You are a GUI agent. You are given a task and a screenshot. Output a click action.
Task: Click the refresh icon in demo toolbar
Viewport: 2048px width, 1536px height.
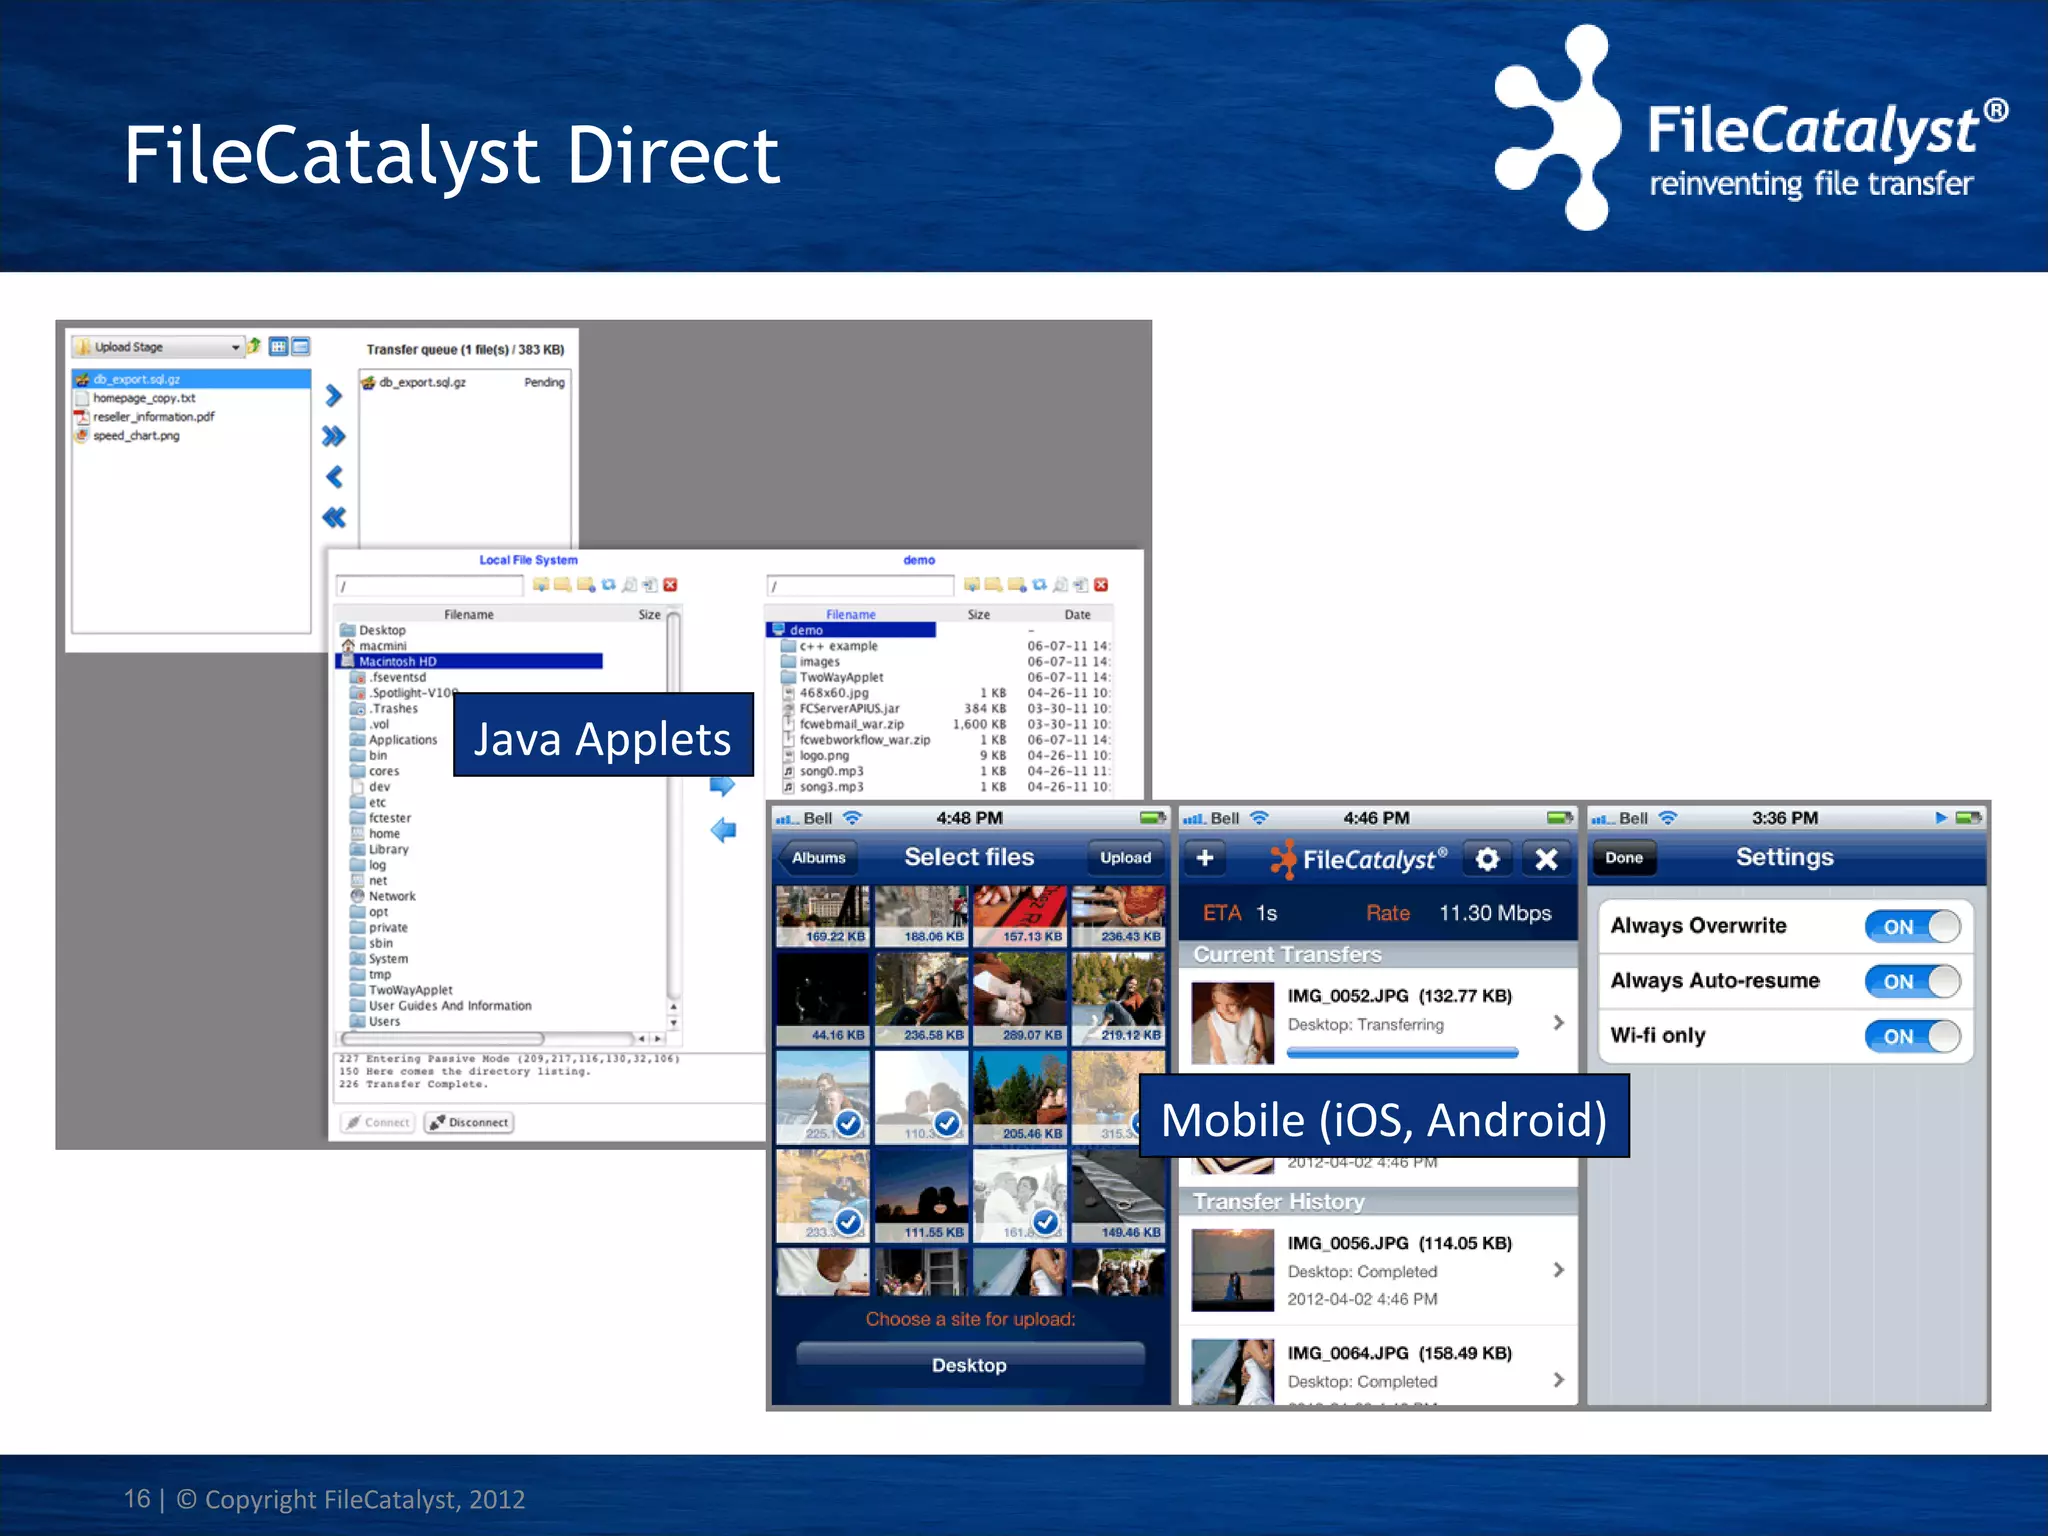[1039, 585]
